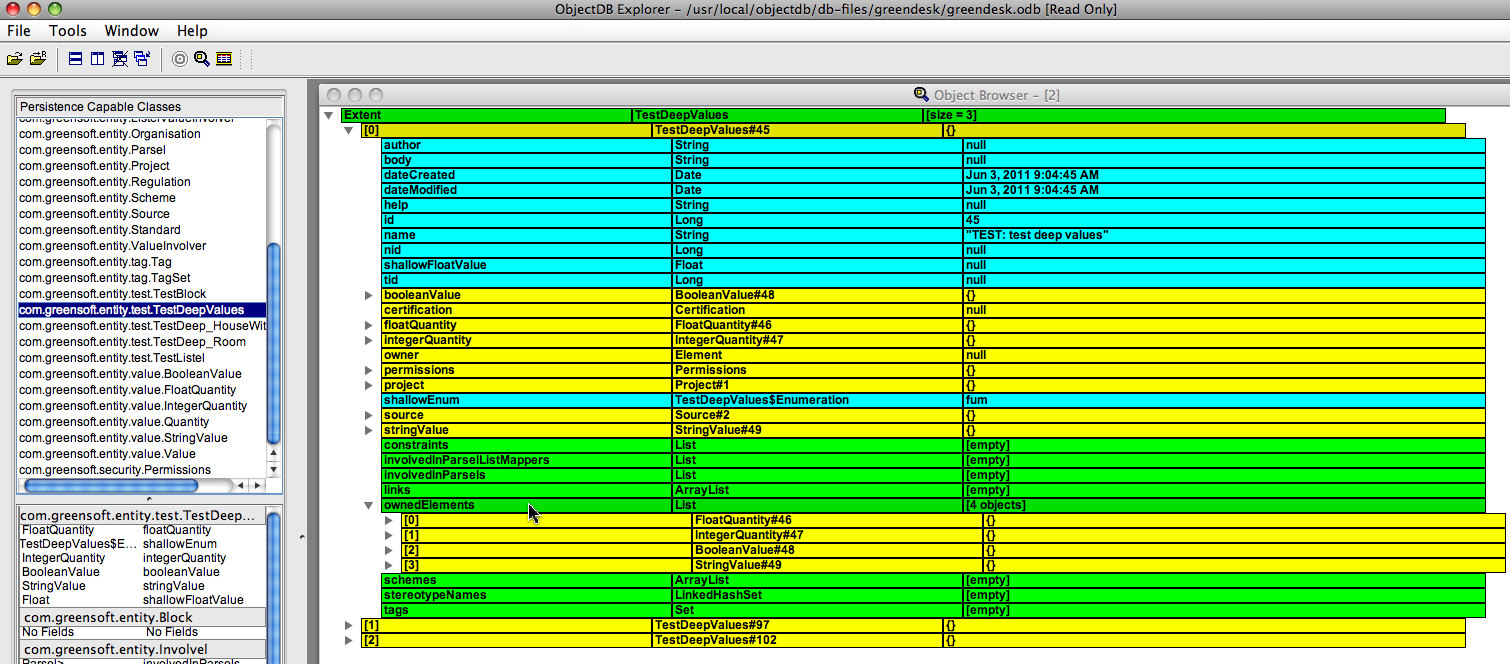Viewport: 1510px width, 664px height.
Task: Click the crossed-out close all windows icon
Action: (120, 59)
